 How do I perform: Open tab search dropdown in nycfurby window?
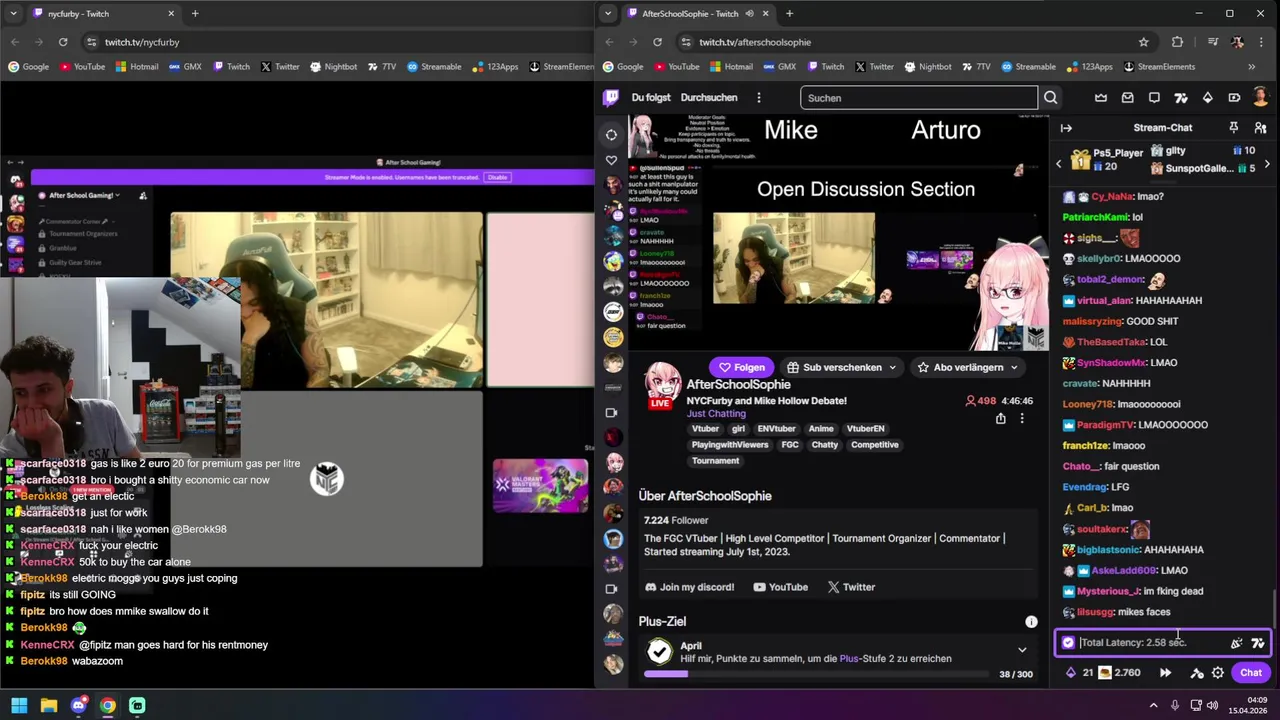[13, 14]
